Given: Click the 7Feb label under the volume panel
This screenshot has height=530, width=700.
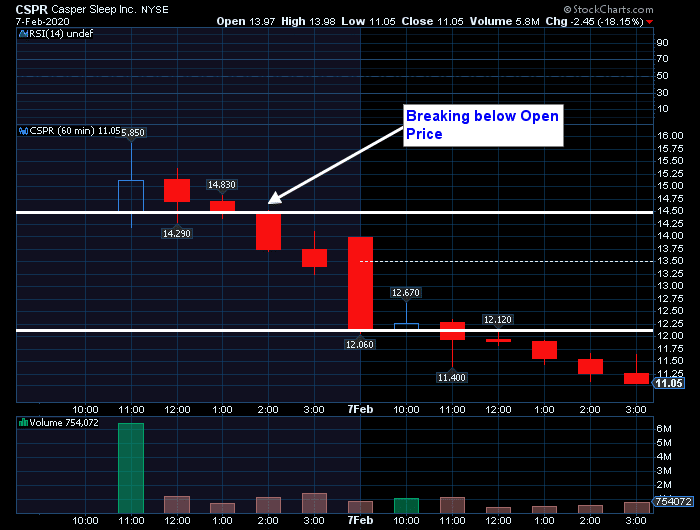Looking at the screenshot, I should (360, 520).
